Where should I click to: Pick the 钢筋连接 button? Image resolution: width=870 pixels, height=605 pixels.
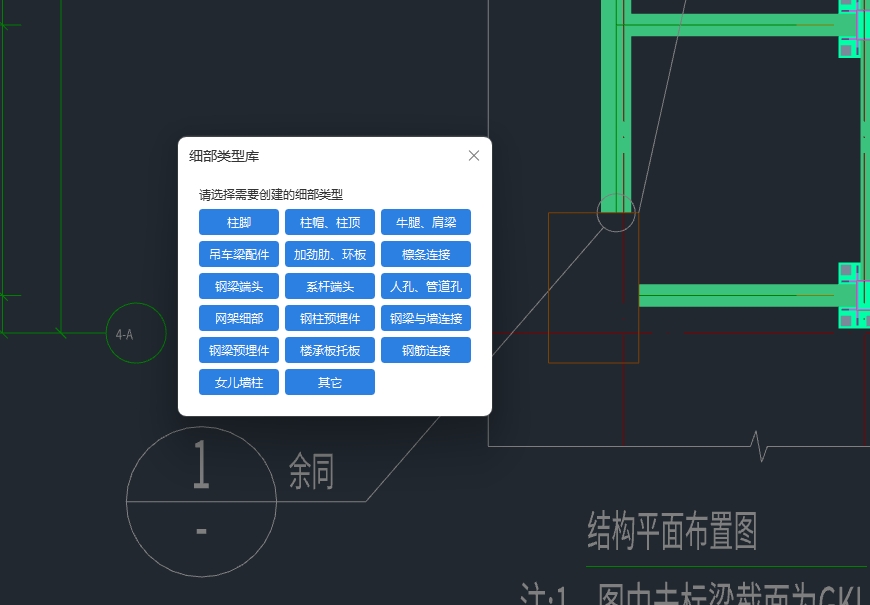pos(426,350)
